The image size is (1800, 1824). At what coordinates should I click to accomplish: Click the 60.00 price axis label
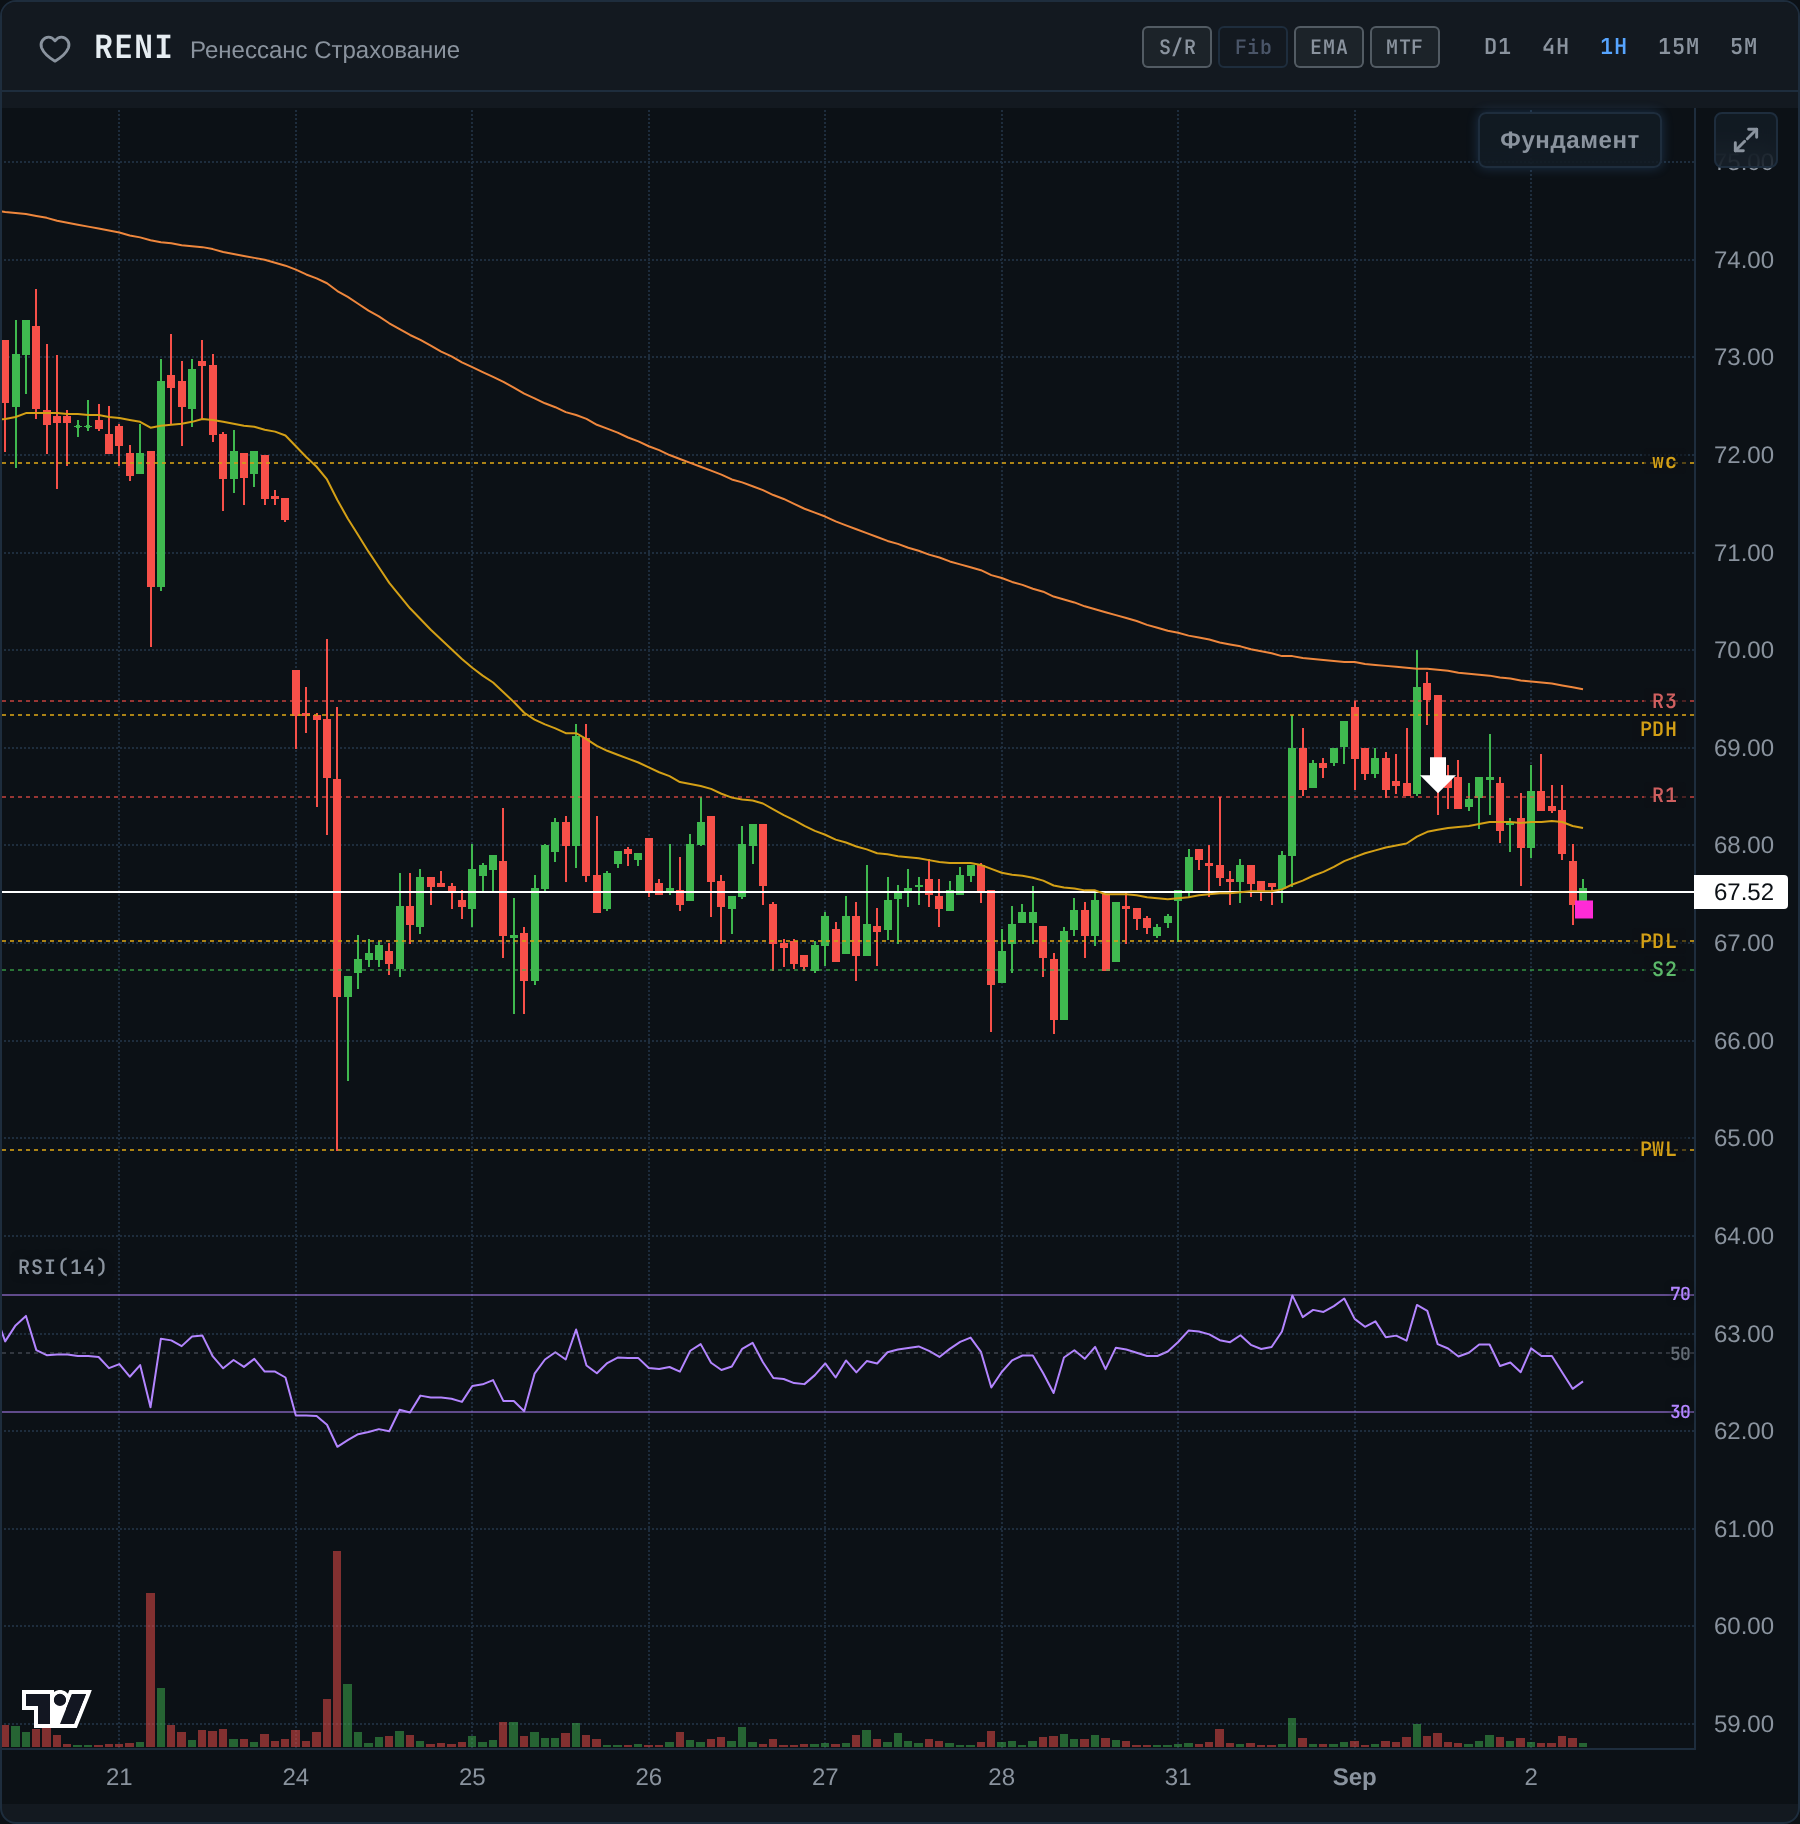[1743, 1626]
